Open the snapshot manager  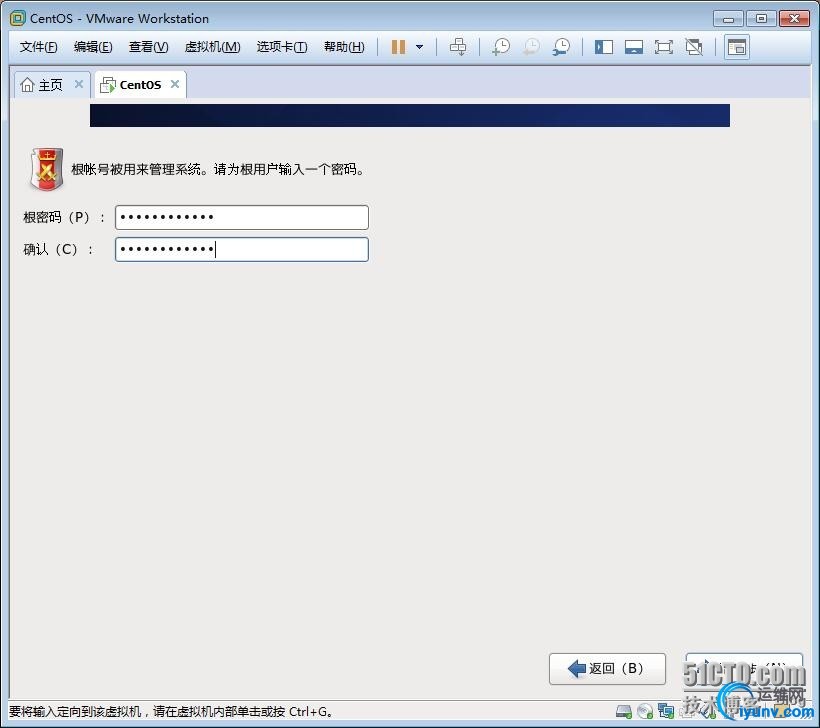pyautogui.click(x=561, y=47)
